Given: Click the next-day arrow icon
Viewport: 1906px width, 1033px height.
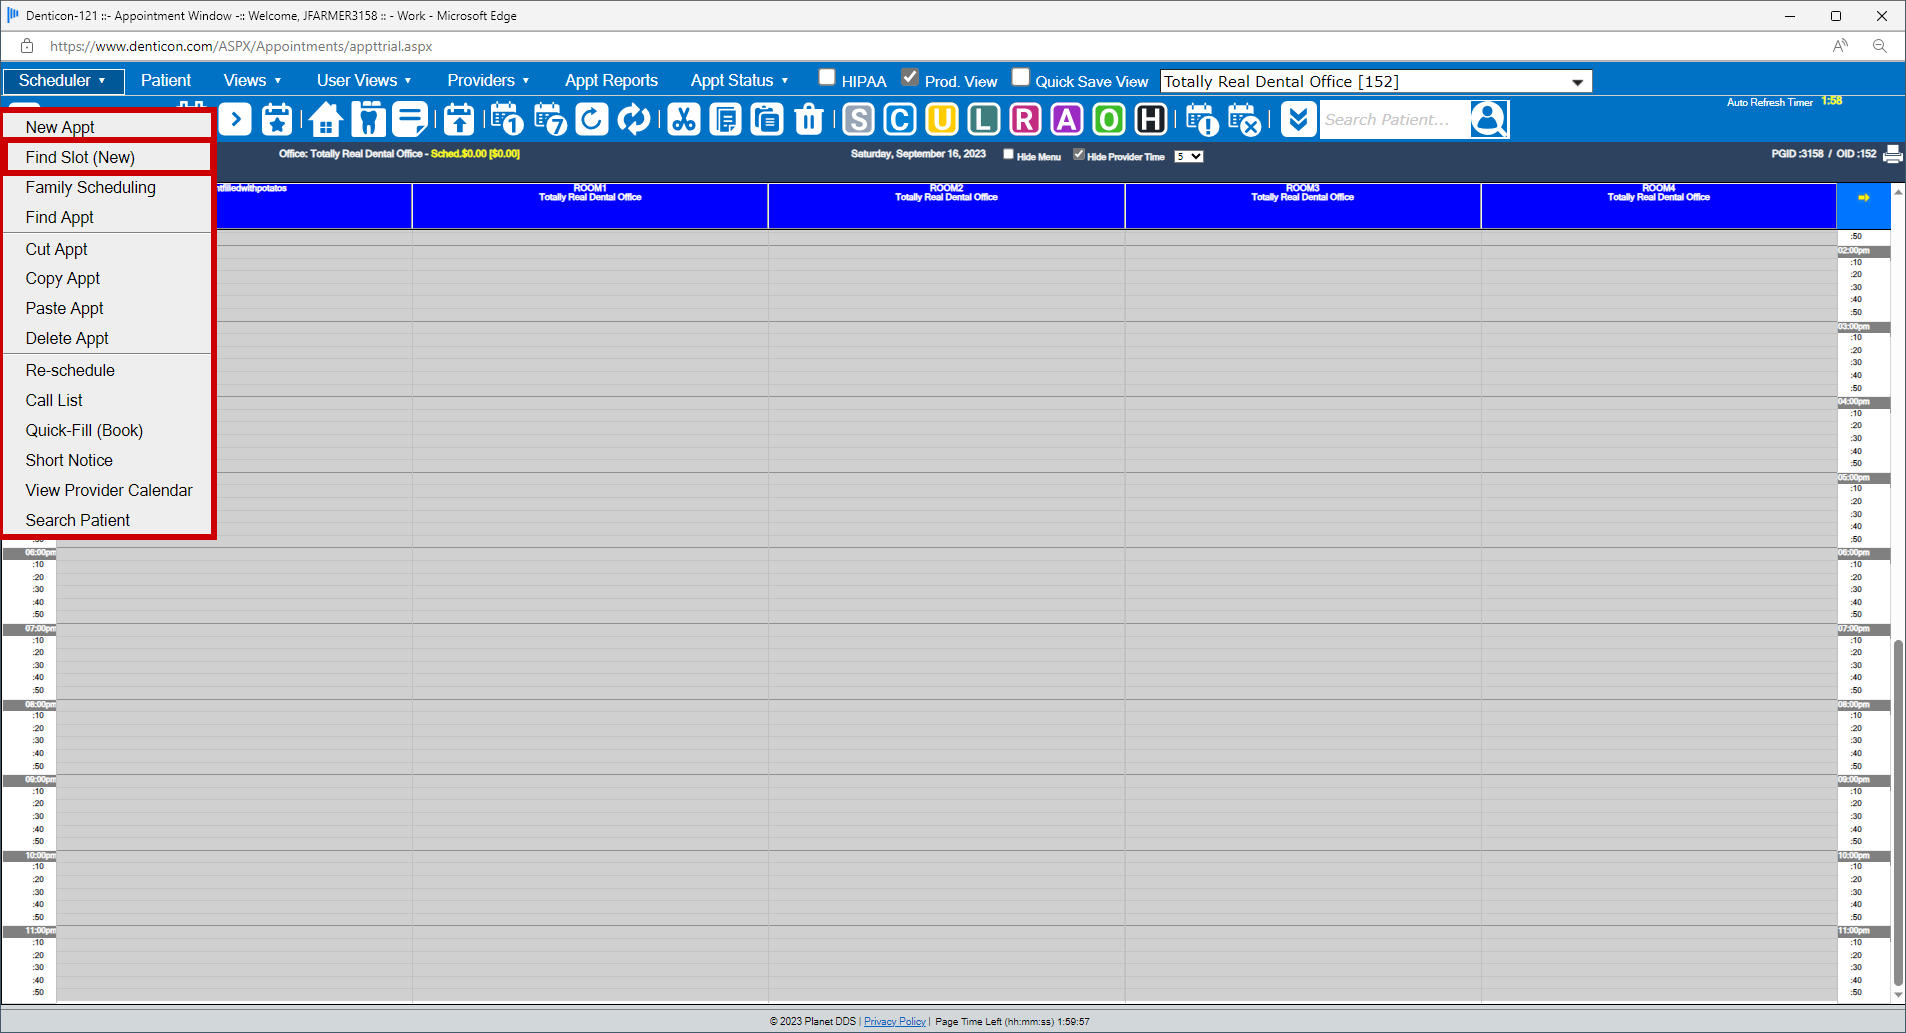Looking at the screenshot, I should 235,120.
